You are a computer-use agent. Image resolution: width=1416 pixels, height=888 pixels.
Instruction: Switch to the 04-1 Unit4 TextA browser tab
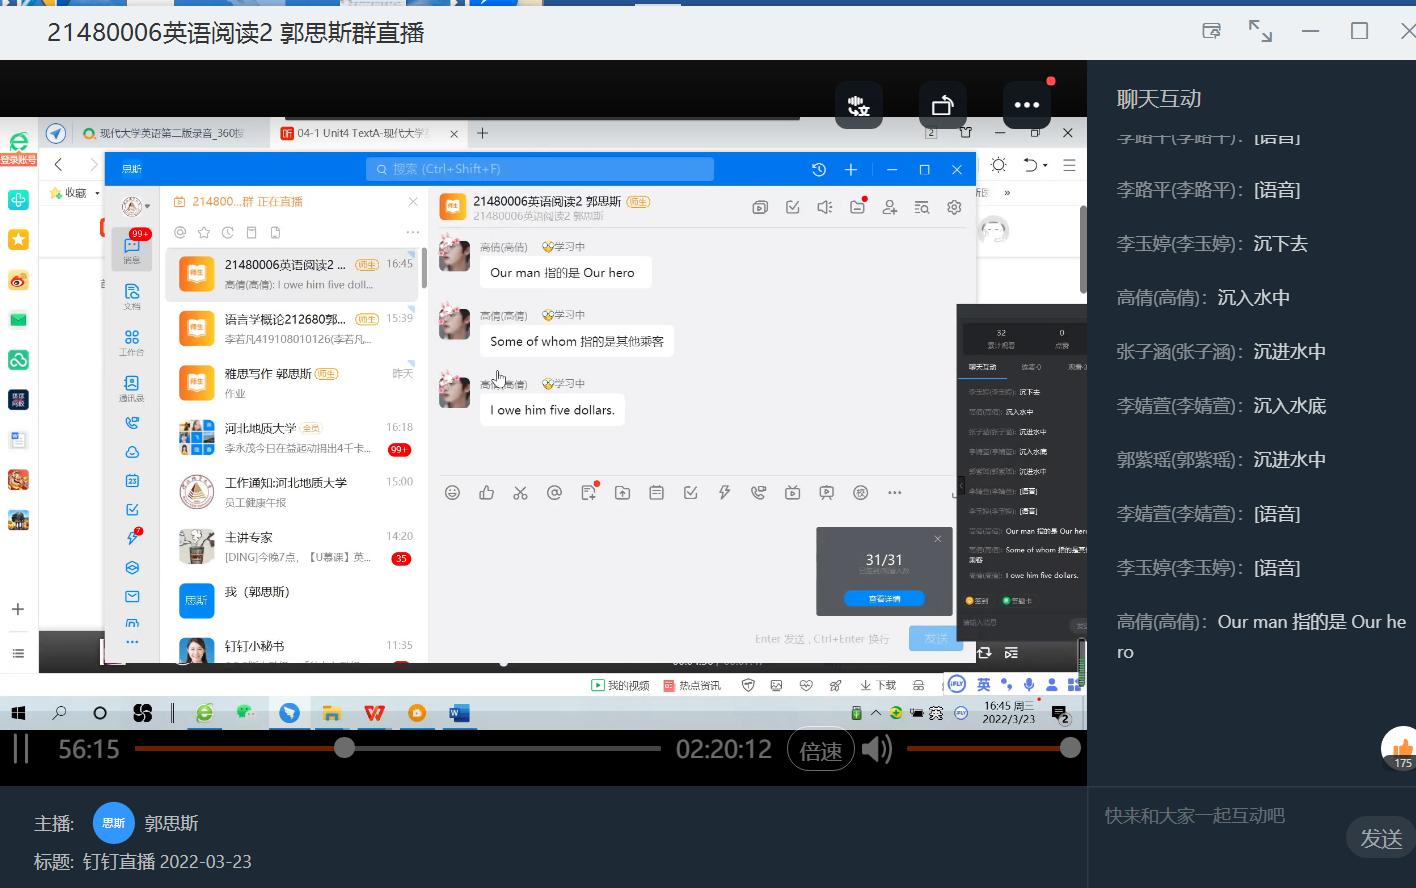coord(365,133)
